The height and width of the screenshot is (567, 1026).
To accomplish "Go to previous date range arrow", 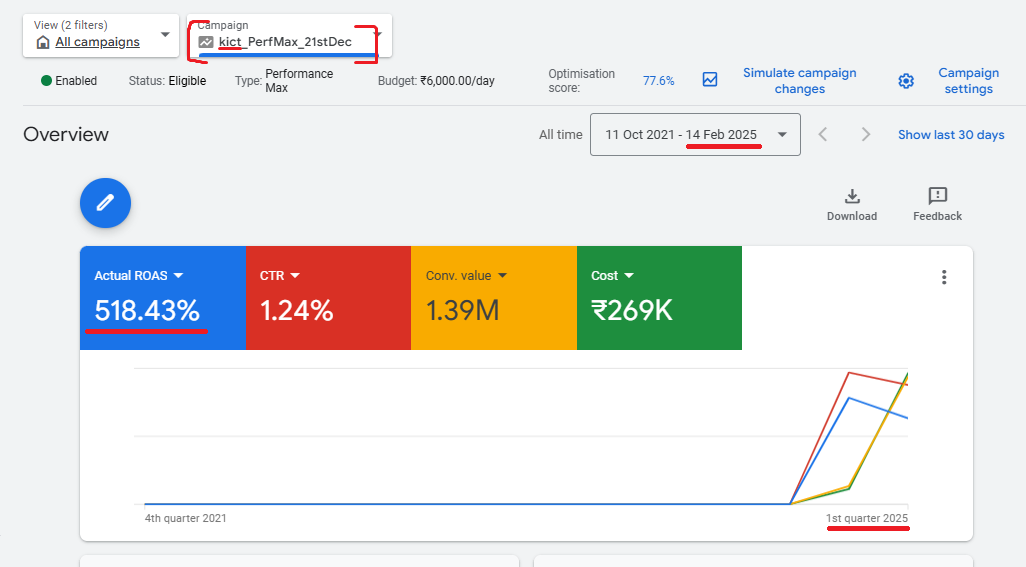I will (823, 135).
